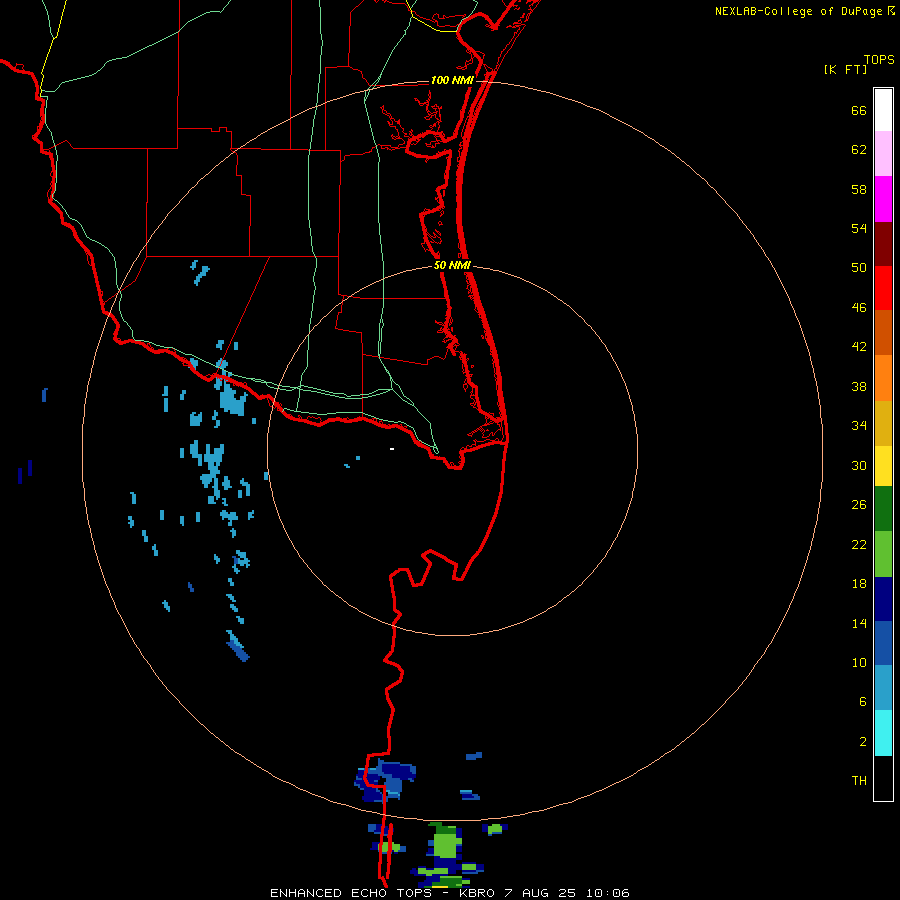900x900 pixels.
Task: Click the KBRO station identifier in the footer
Action: (478, 893)
